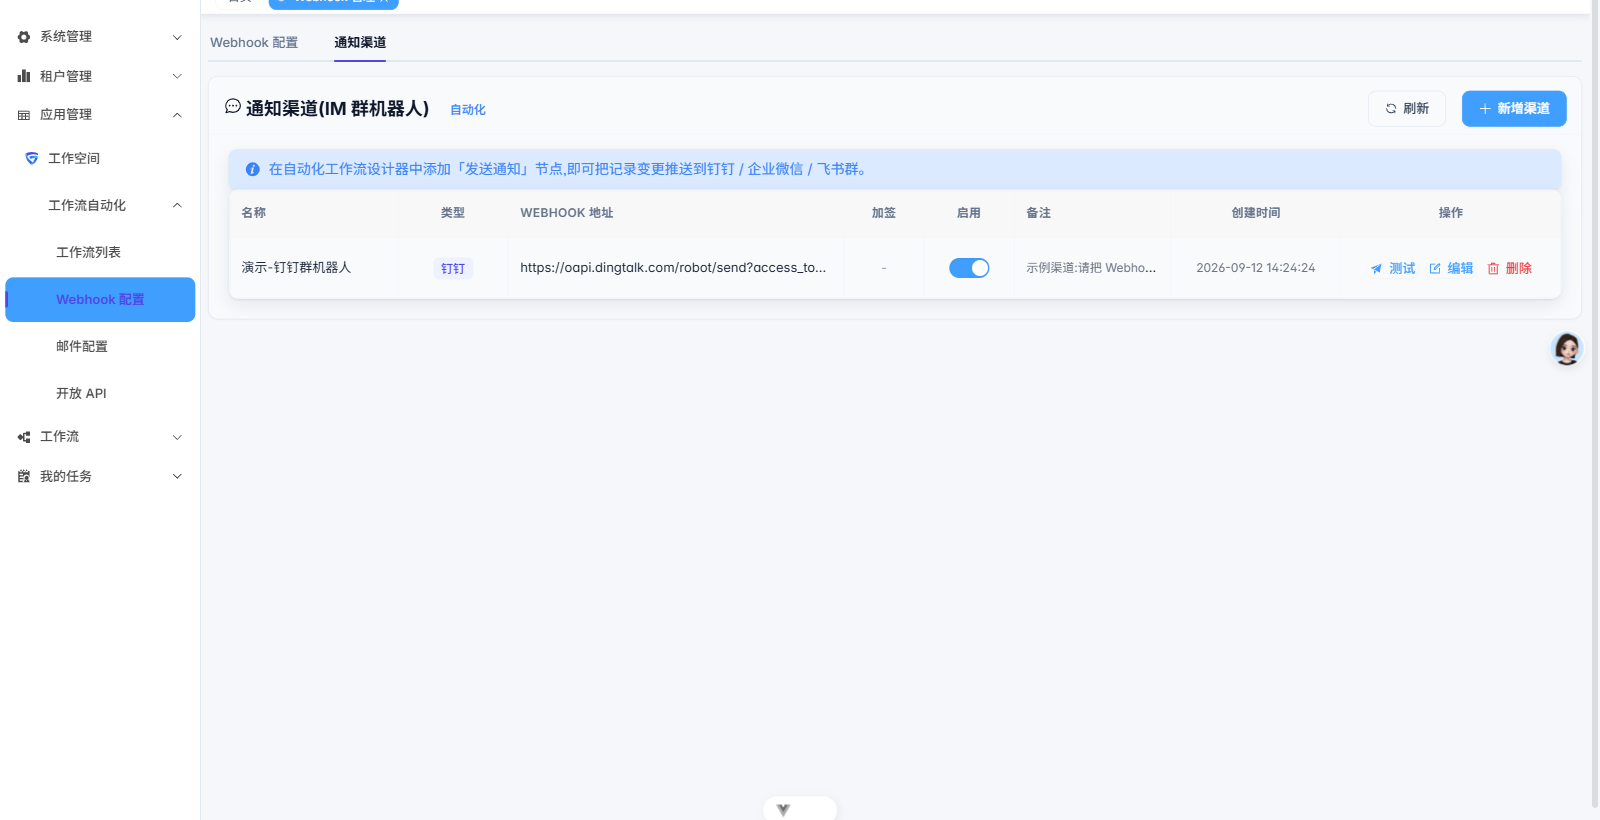Click the 创建时间 column header

click(x=1256, y=213)
